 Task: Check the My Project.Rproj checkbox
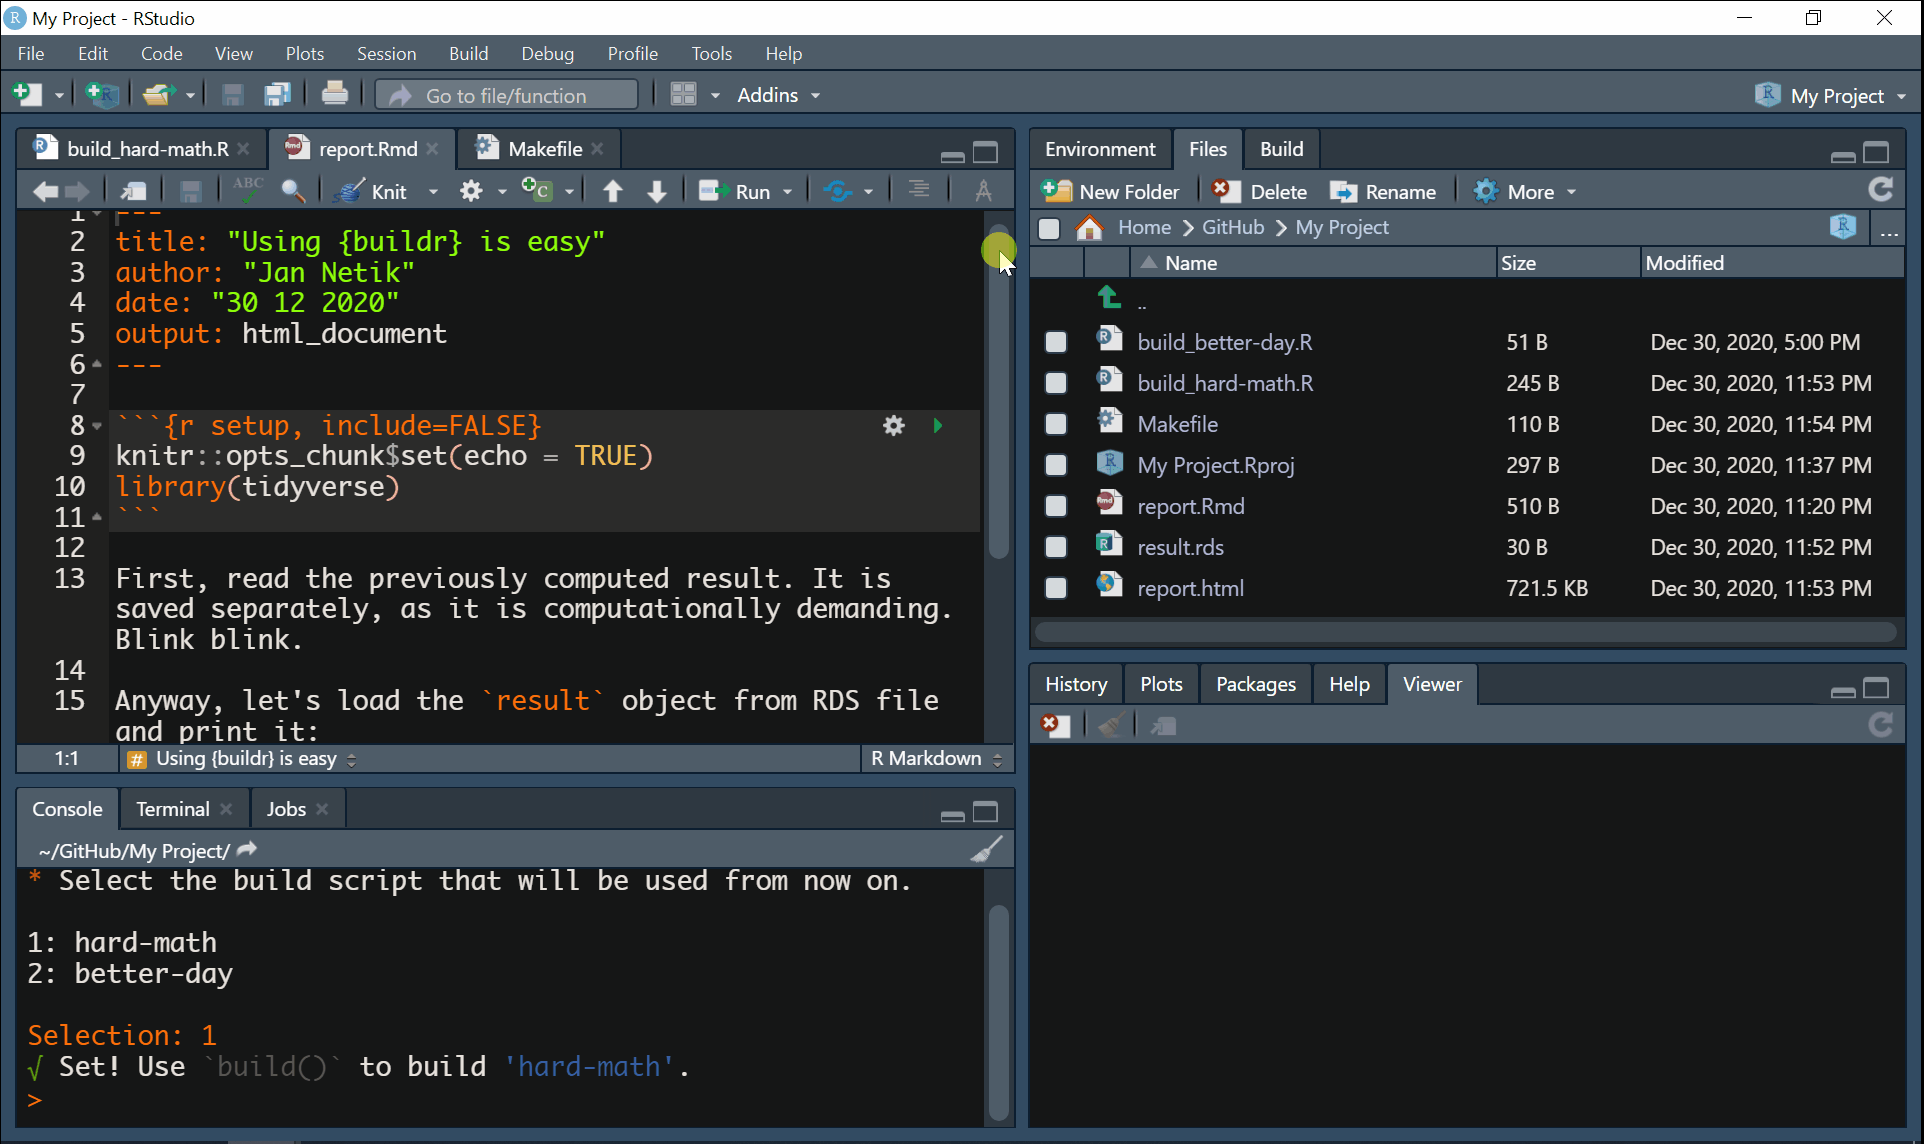pos(1056,465)
